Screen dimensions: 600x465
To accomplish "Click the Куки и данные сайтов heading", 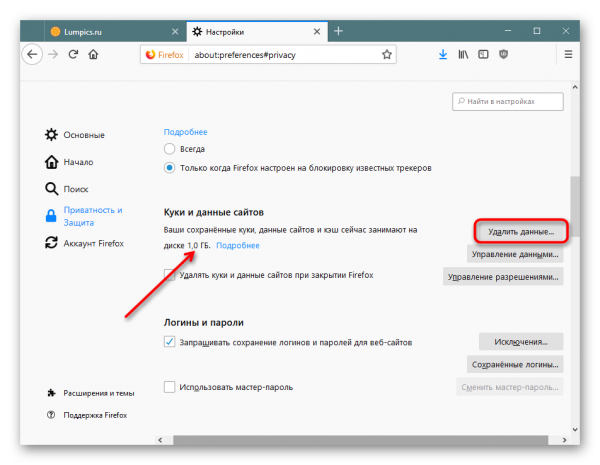I will 214,212.
